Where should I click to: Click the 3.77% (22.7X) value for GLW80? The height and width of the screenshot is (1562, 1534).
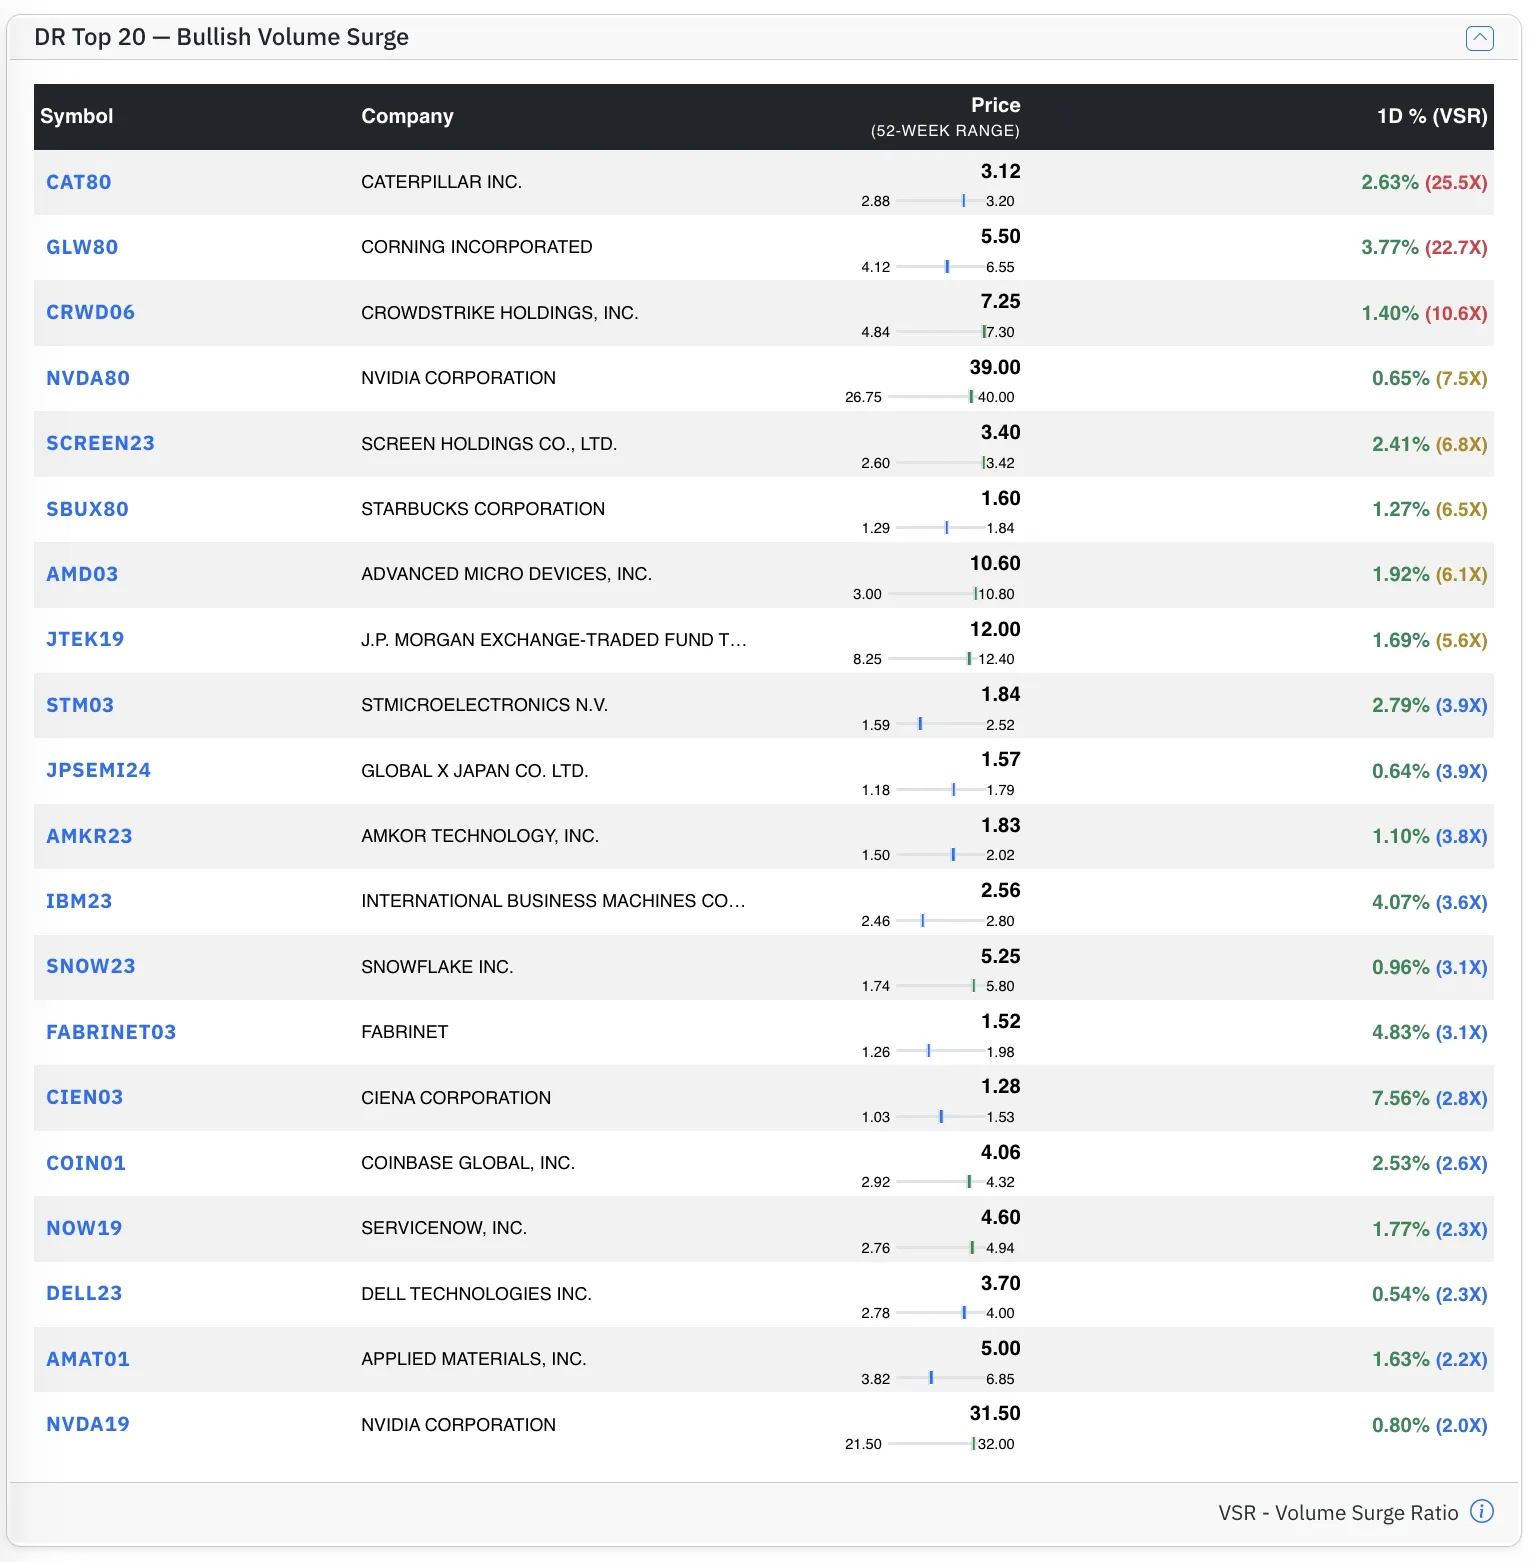pyautogui.click(x=1424, y=247)
